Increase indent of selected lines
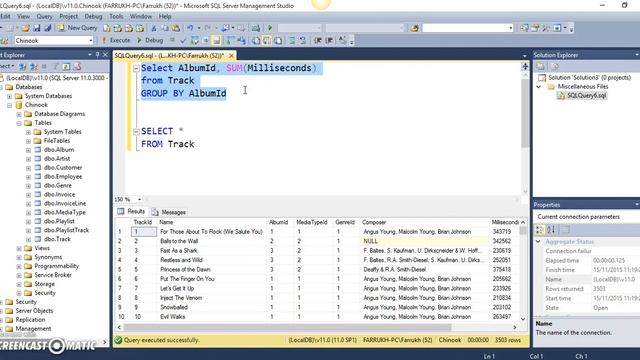The width and height of the screenshot is (640, 360). click(329, 40)
